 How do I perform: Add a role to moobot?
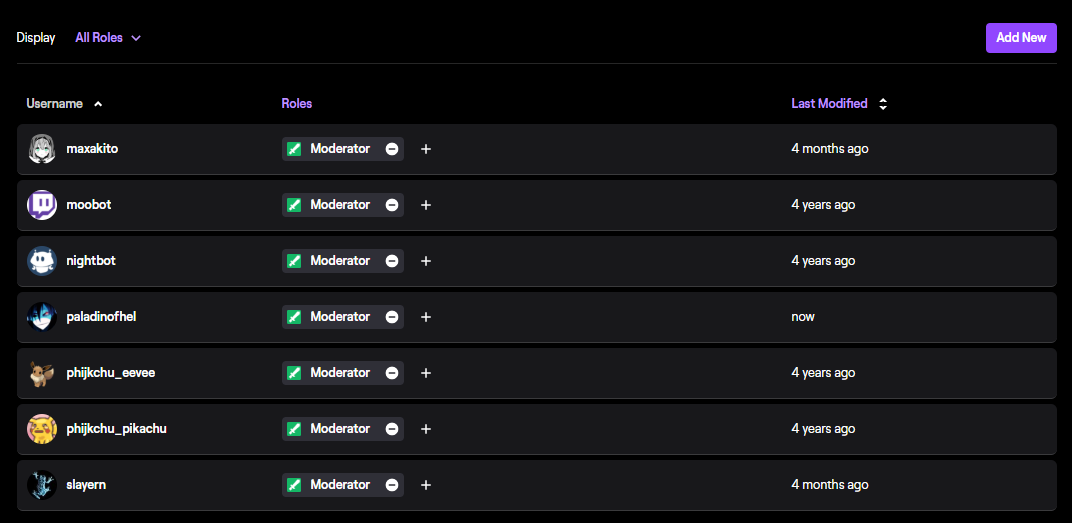[x=425, y=205]
